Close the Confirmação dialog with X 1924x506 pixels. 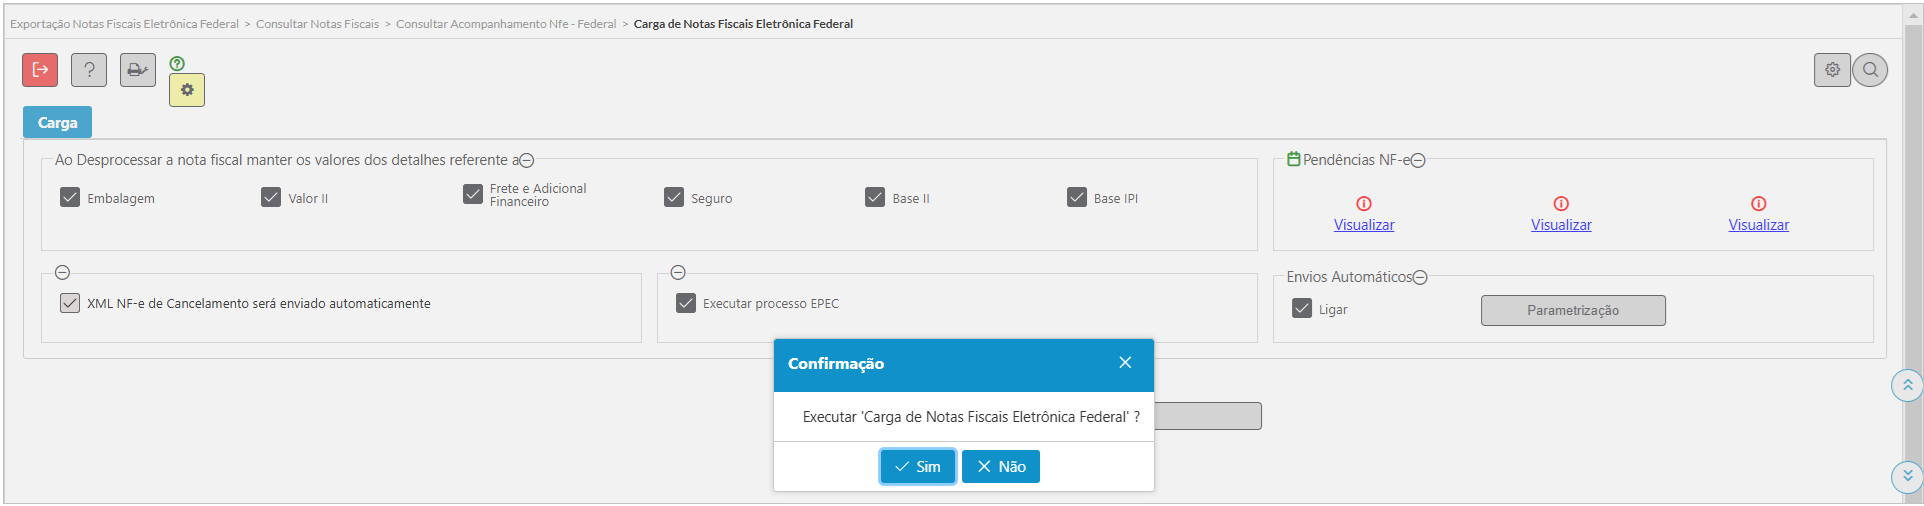click(1125, 363)
